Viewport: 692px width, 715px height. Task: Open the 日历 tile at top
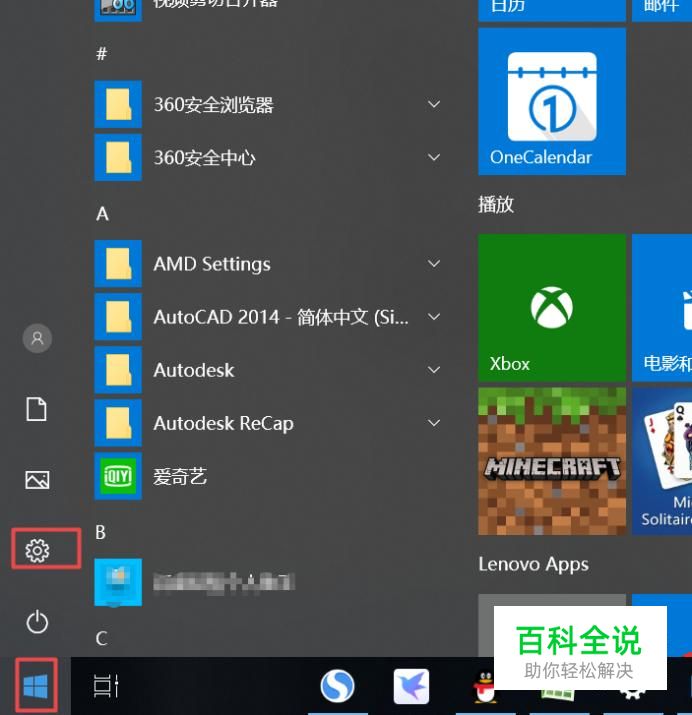point(552,10)
